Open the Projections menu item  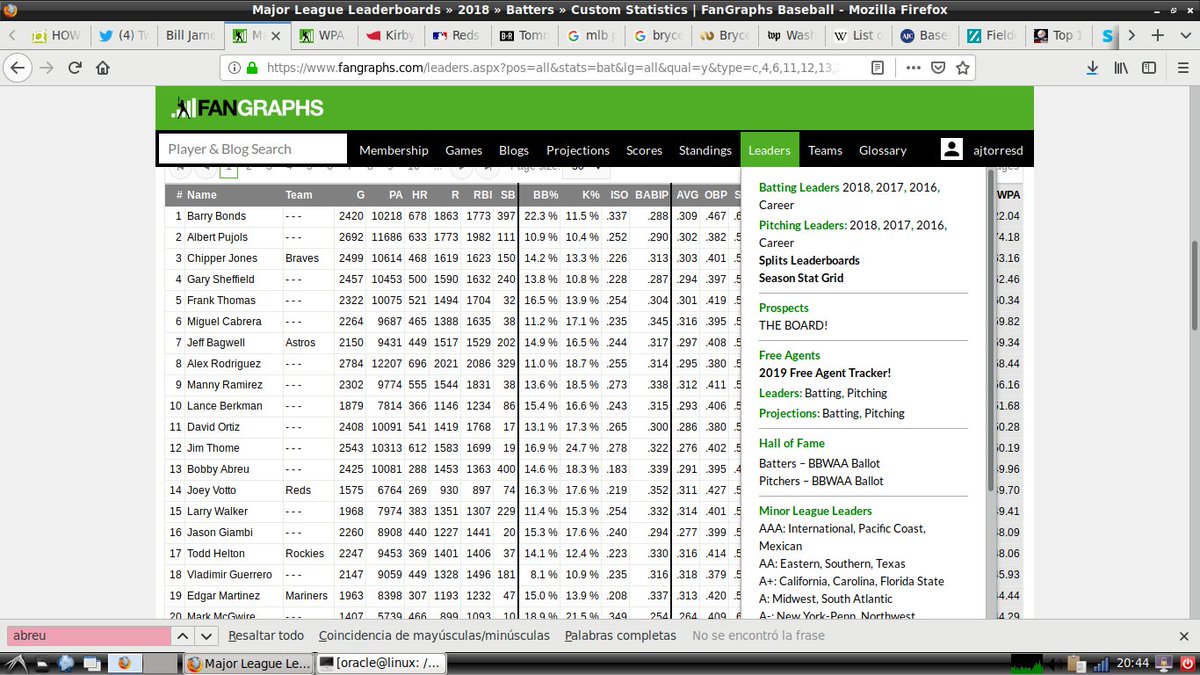click(578, 150)
